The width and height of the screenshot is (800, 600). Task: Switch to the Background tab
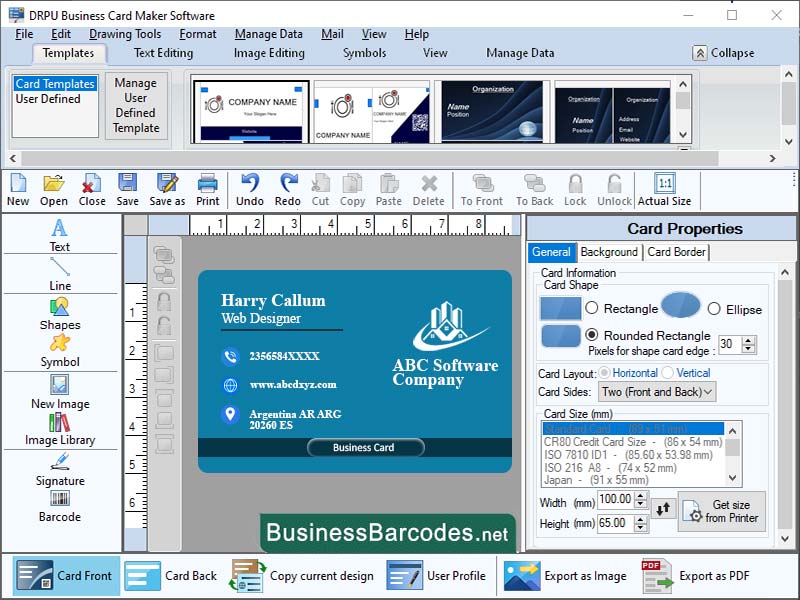(609, 252)
